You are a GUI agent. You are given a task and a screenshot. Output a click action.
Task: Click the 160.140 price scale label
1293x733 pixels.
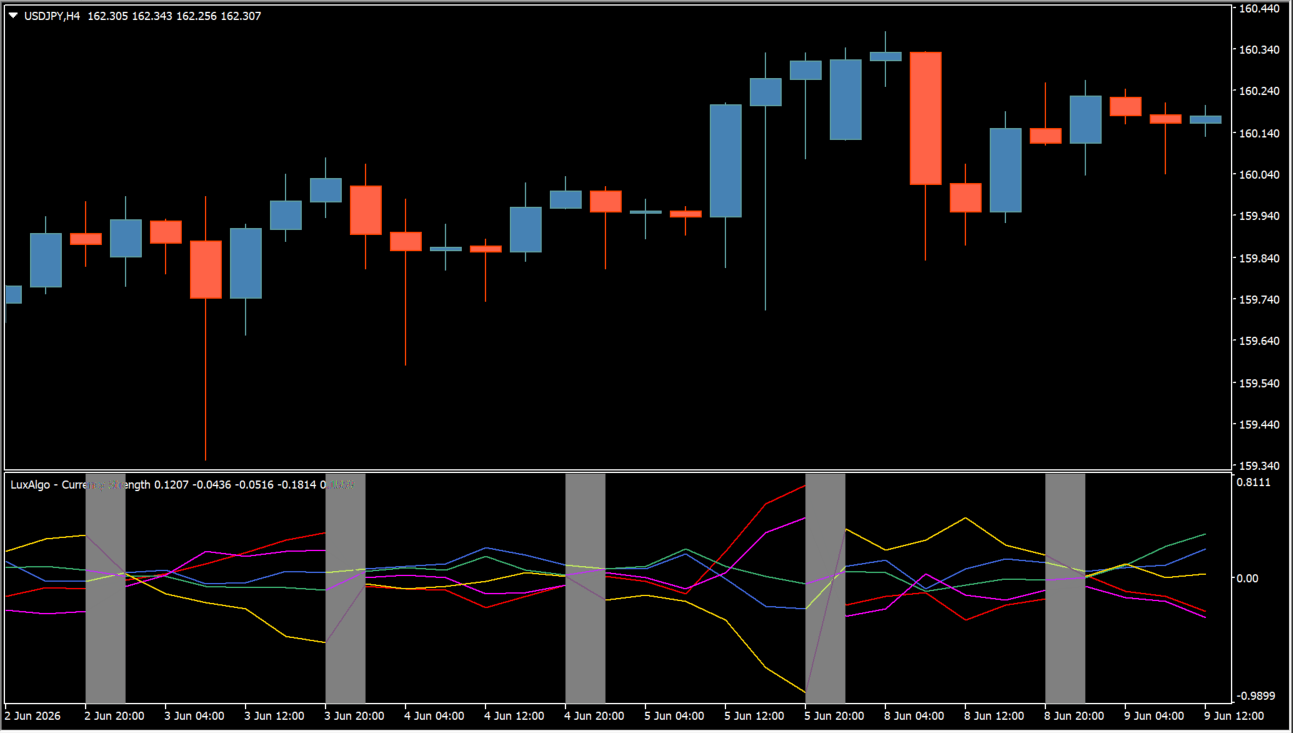[1259, 133]
